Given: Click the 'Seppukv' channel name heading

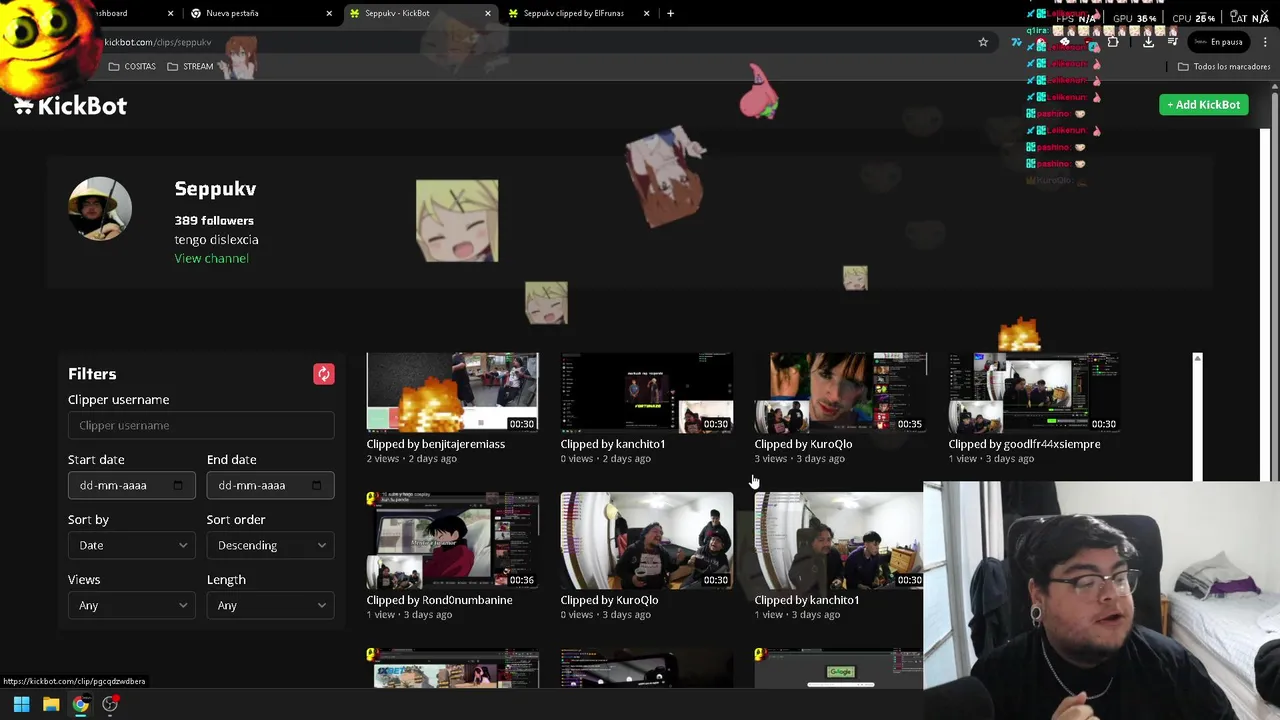Looking at the screenshot, I should pos(215,189).
